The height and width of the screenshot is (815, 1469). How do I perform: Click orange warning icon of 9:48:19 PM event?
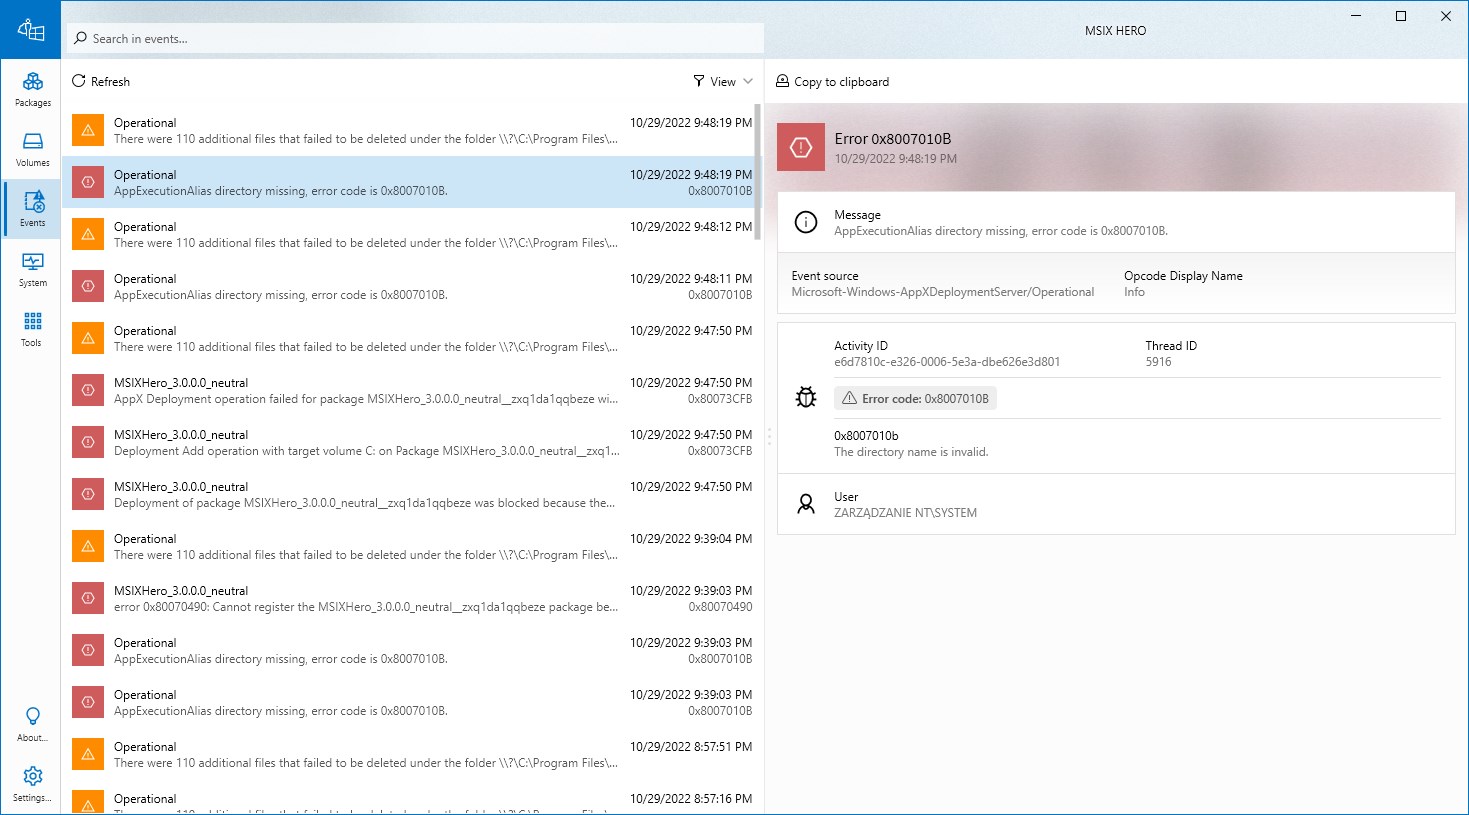point(88,130)
